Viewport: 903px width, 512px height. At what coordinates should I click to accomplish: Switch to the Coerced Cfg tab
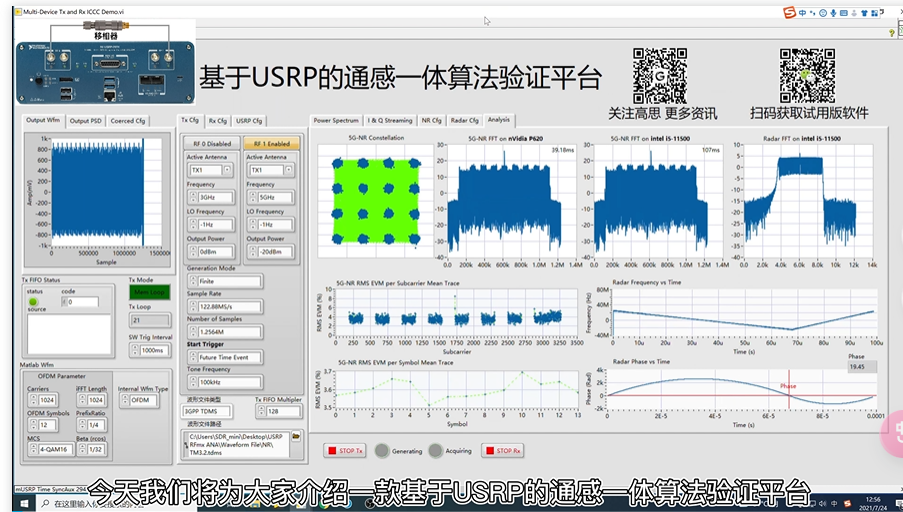point(128,121)
